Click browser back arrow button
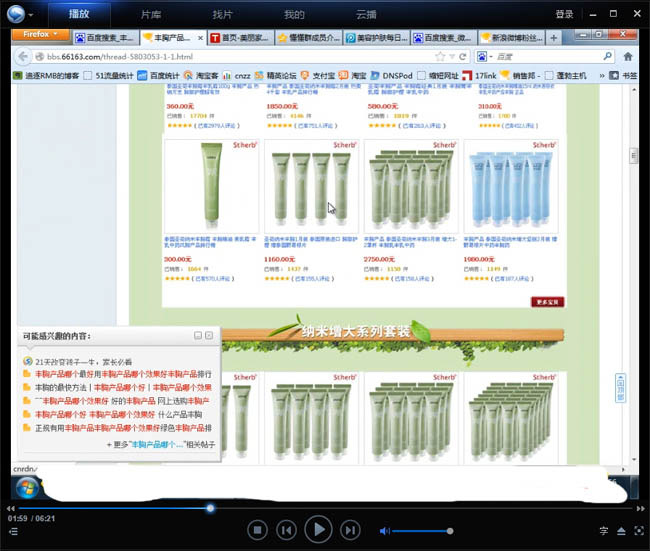The width and height of the screenshot is (650, 551). [23, 56]
